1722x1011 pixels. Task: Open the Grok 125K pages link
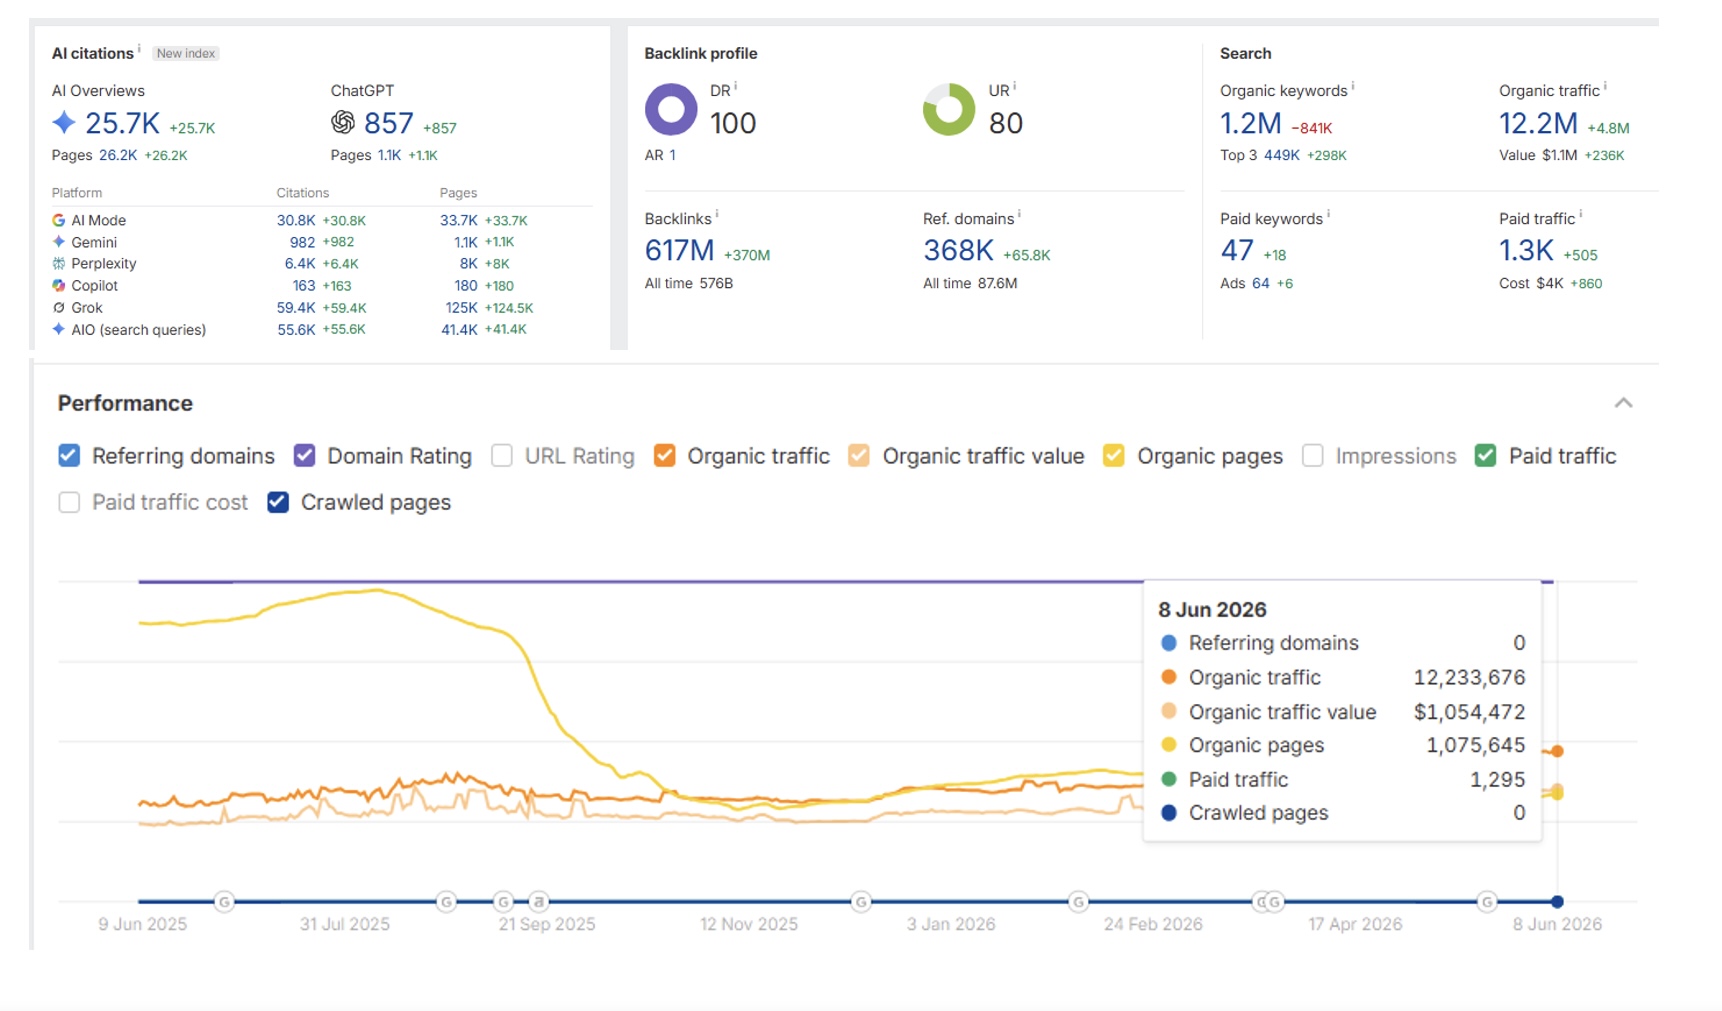(x=462, y=308)
